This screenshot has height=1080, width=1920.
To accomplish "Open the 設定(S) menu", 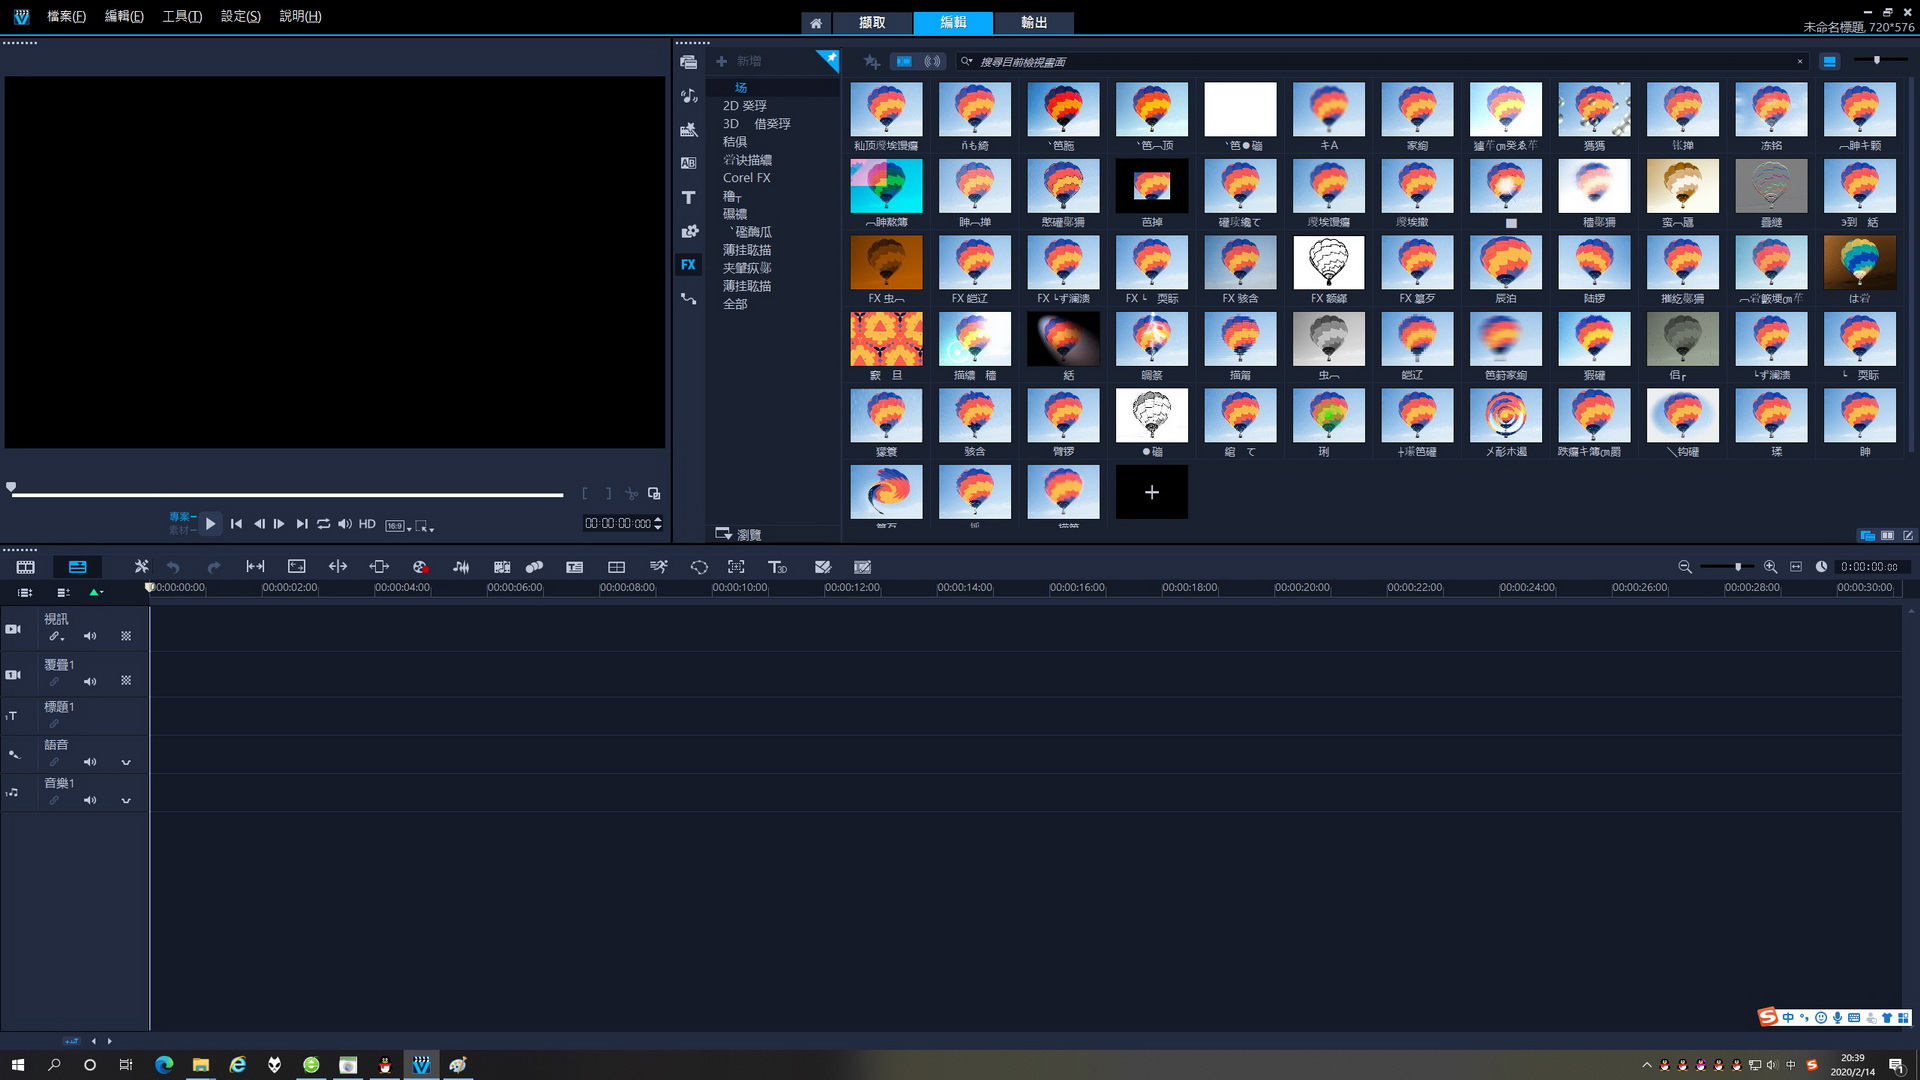I will click(240, 17).
